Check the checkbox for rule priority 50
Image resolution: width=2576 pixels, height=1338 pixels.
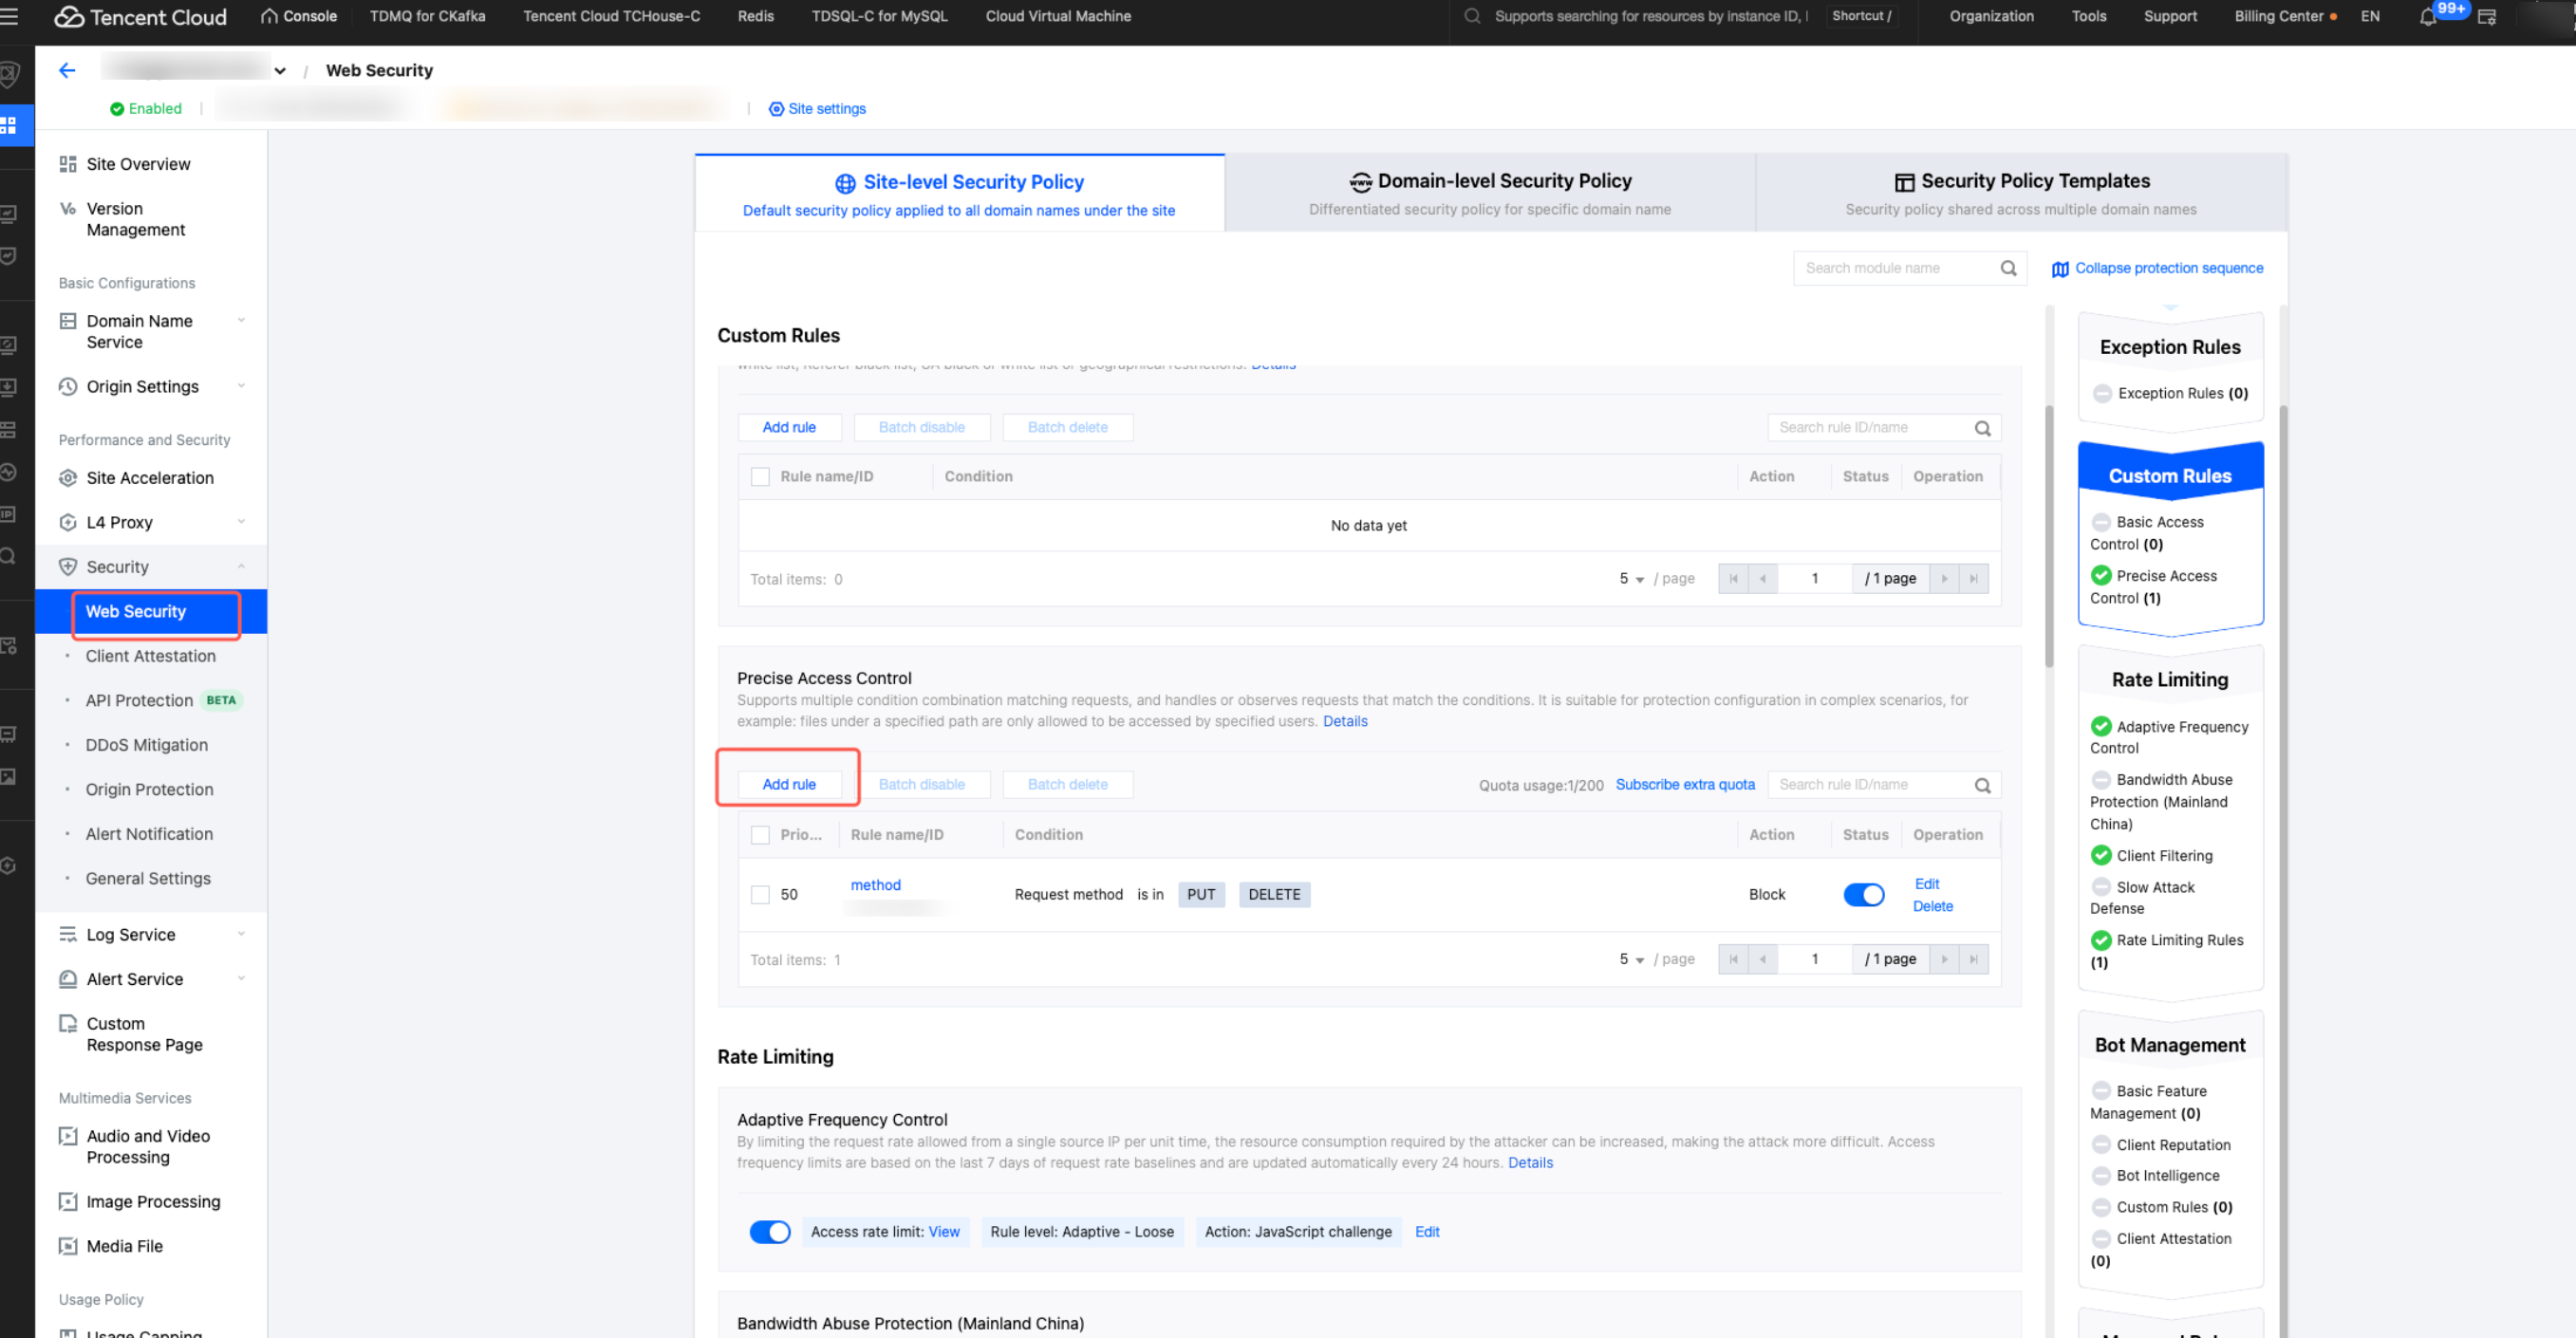pos(760,894)
